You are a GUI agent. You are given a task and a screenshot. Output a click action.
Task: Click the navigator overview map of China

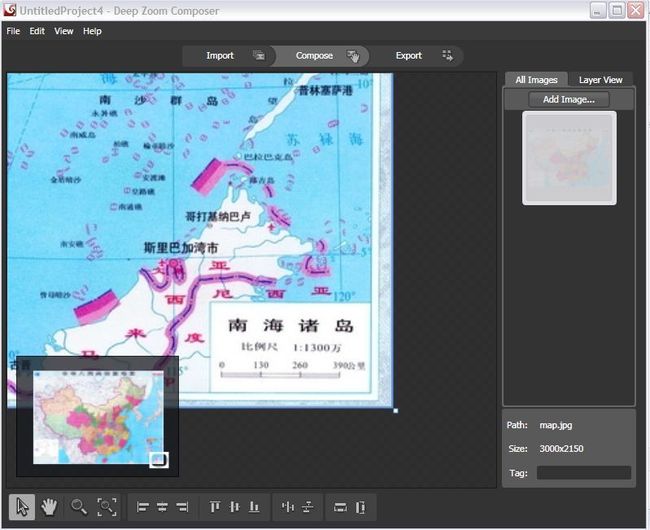coord(98,417)
